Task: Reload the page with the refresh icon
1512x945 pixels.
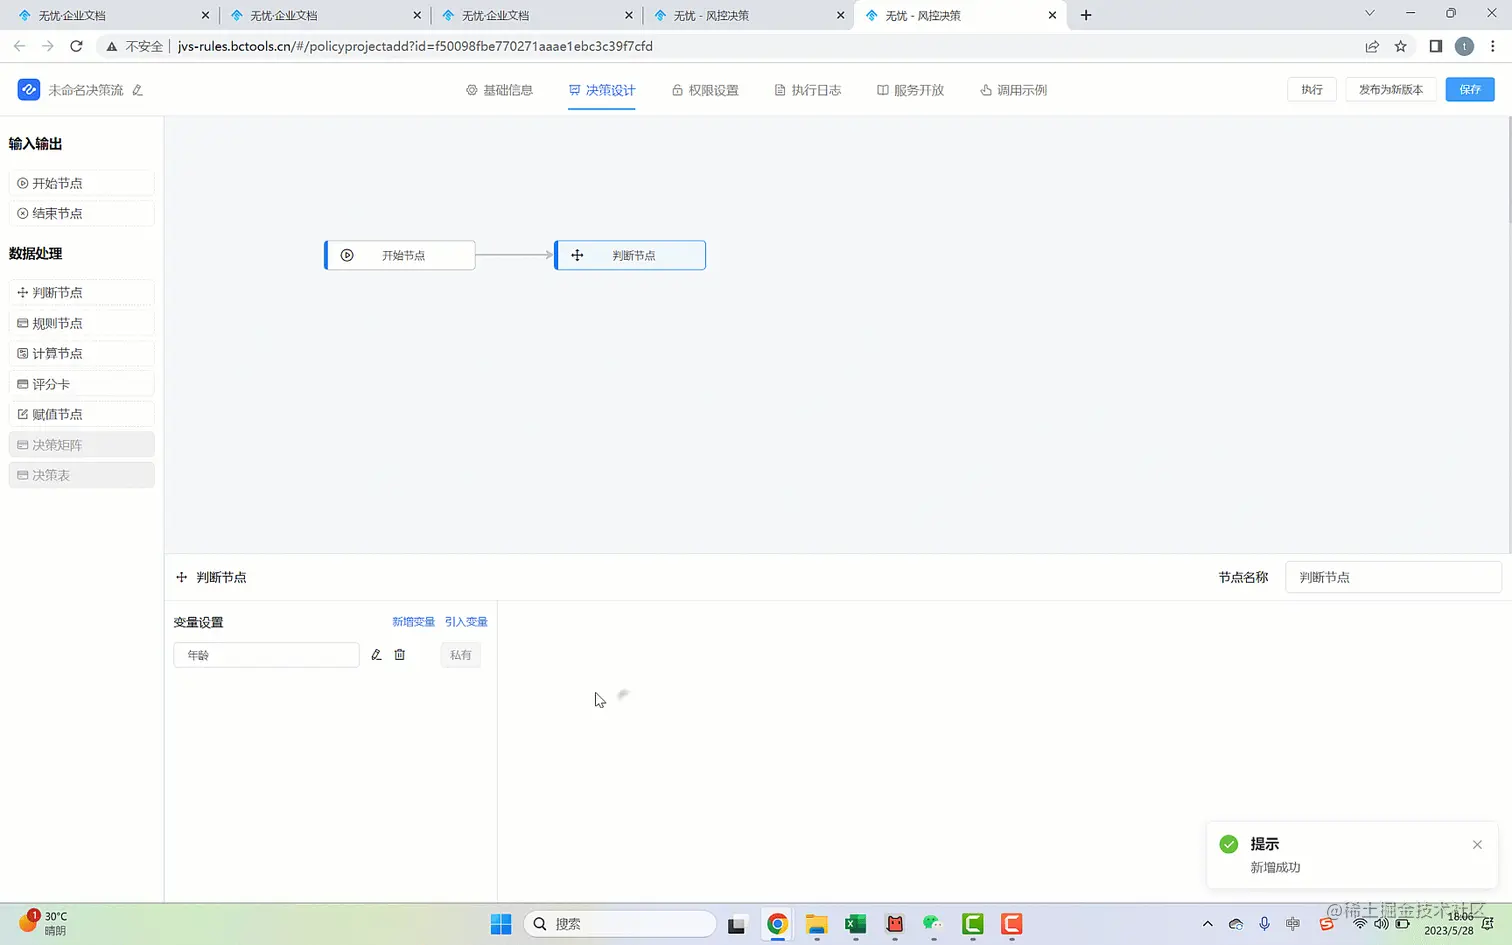Action: (x=76, y=46)
